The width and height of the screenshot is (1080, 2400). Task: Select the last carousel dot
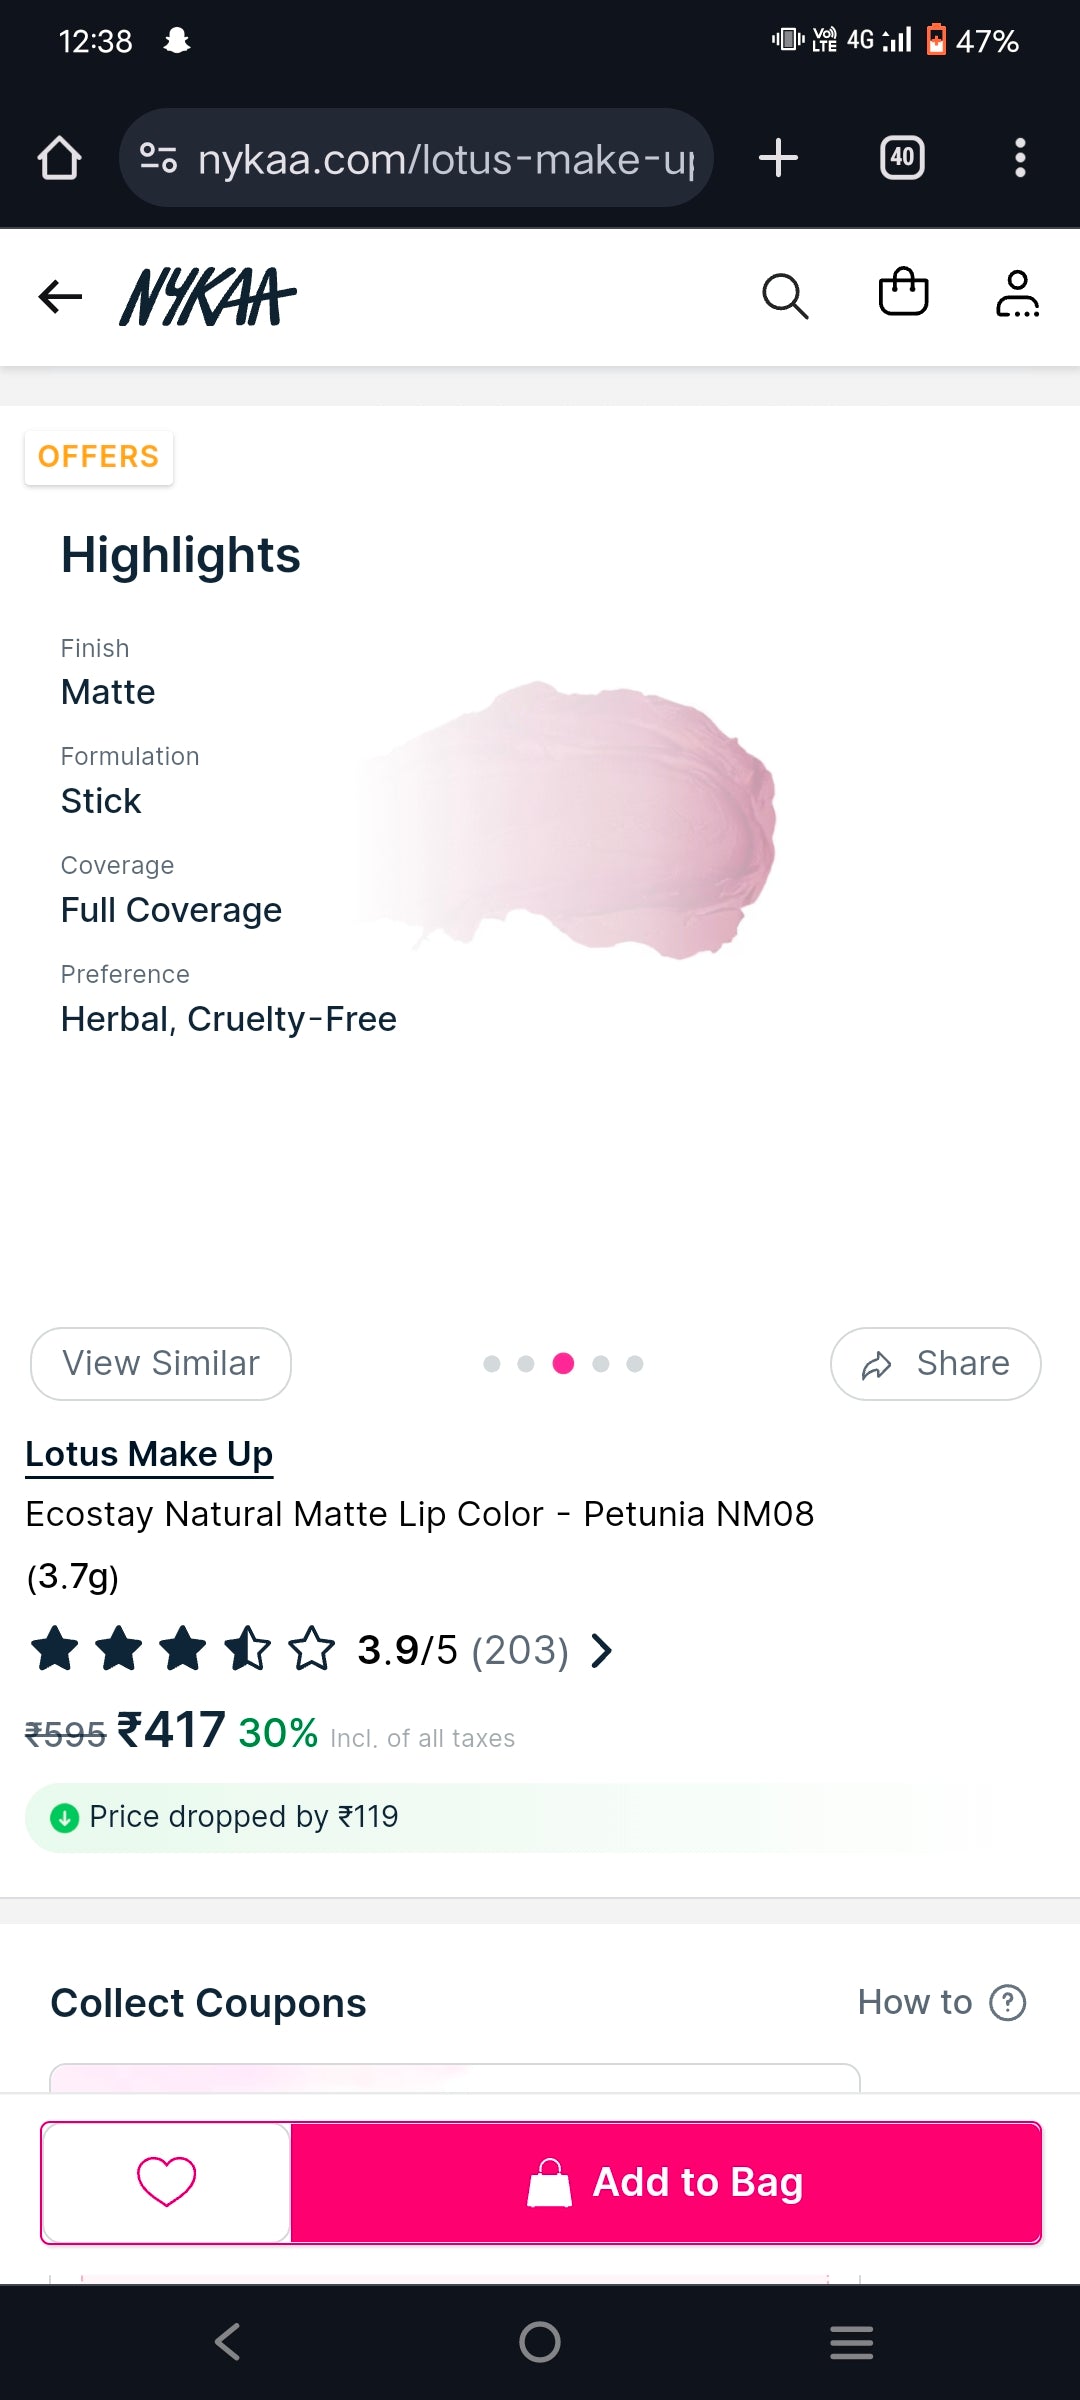coord(634,1364)
